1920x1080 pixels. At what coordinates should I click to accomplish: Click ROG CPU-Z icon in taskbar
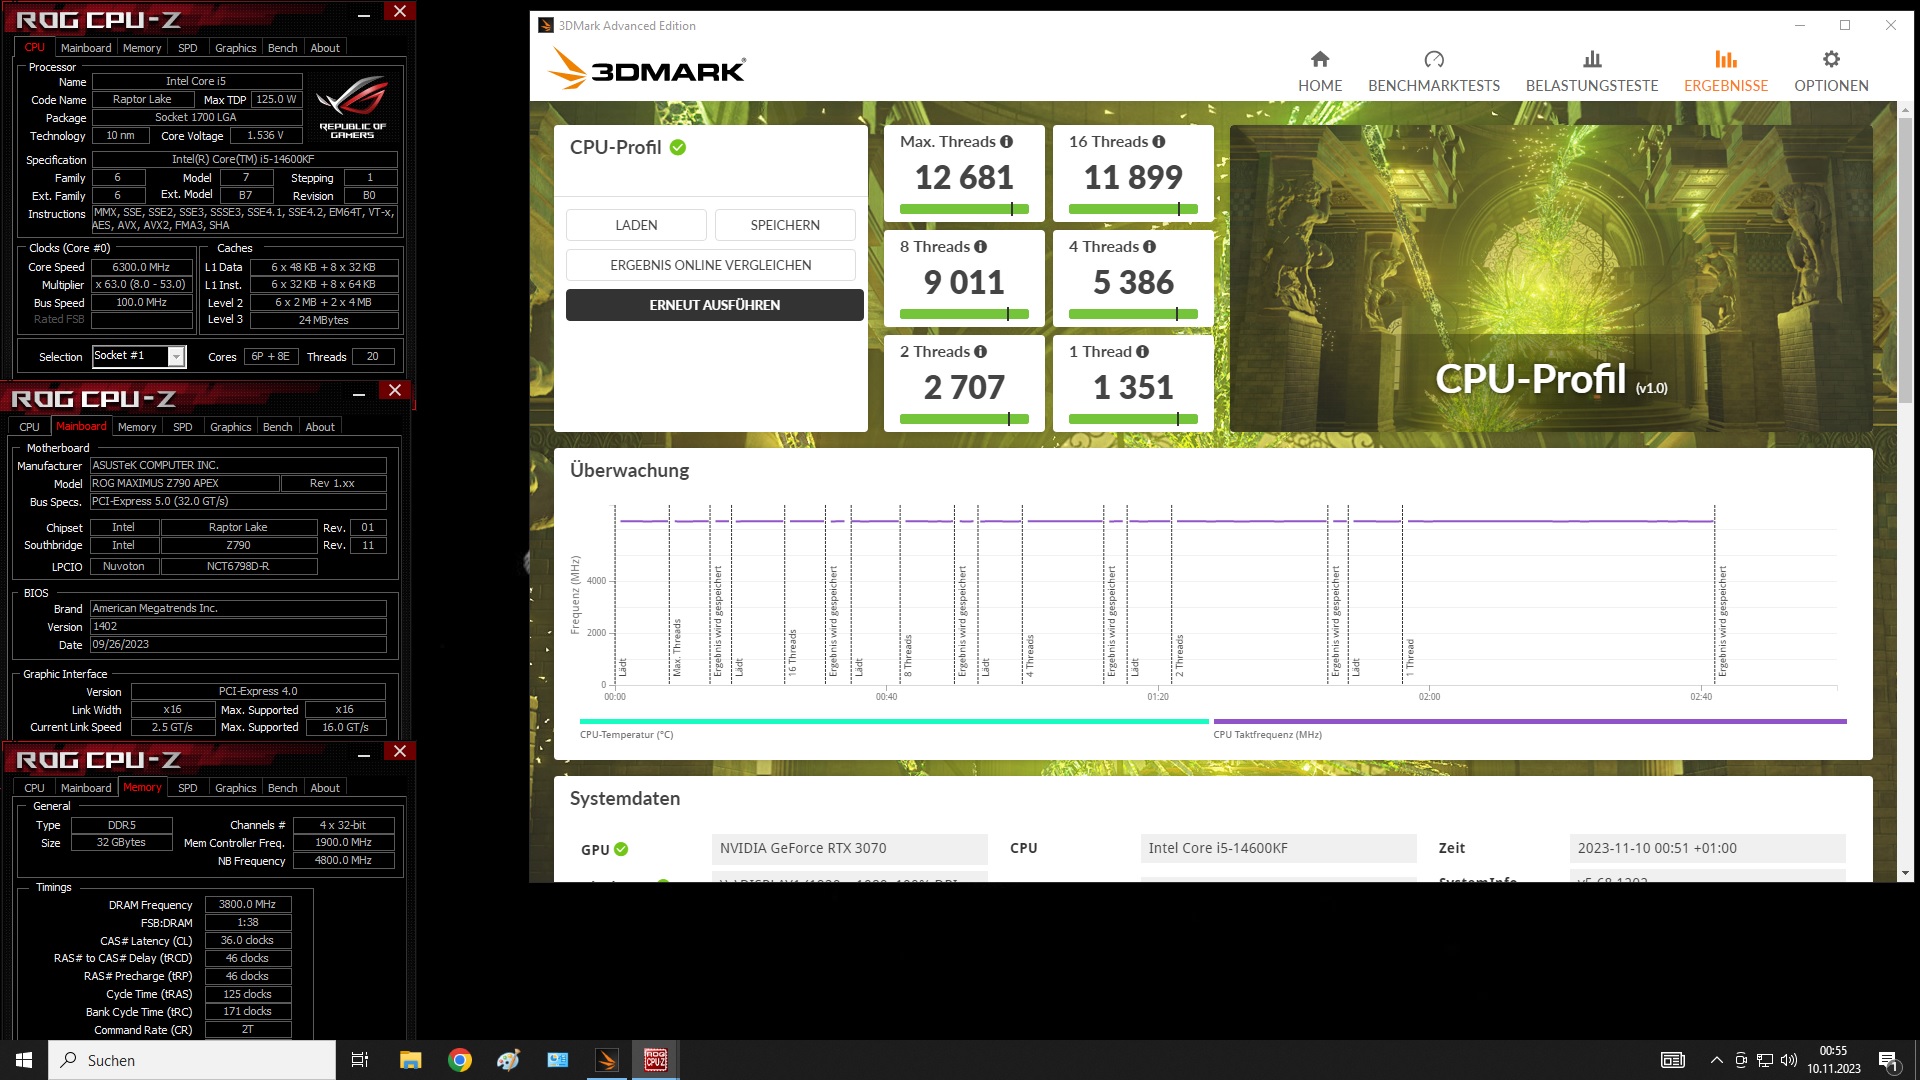656,1060
